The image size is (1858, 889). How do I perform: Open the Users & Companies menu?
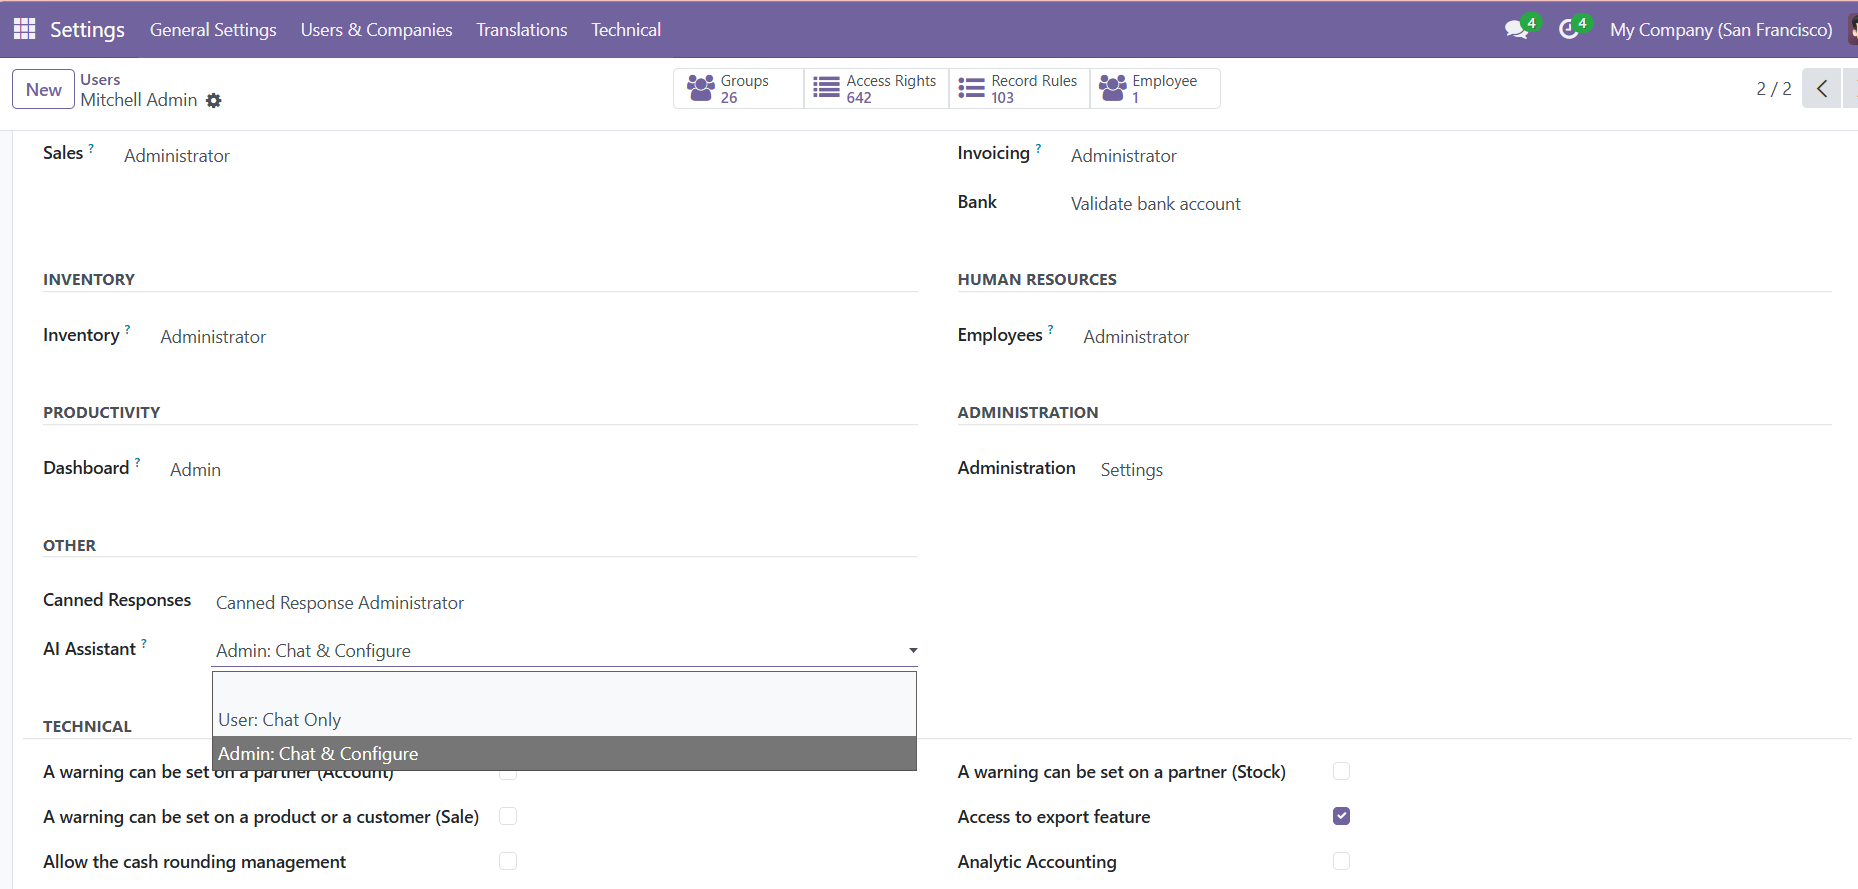pos(376,30)
